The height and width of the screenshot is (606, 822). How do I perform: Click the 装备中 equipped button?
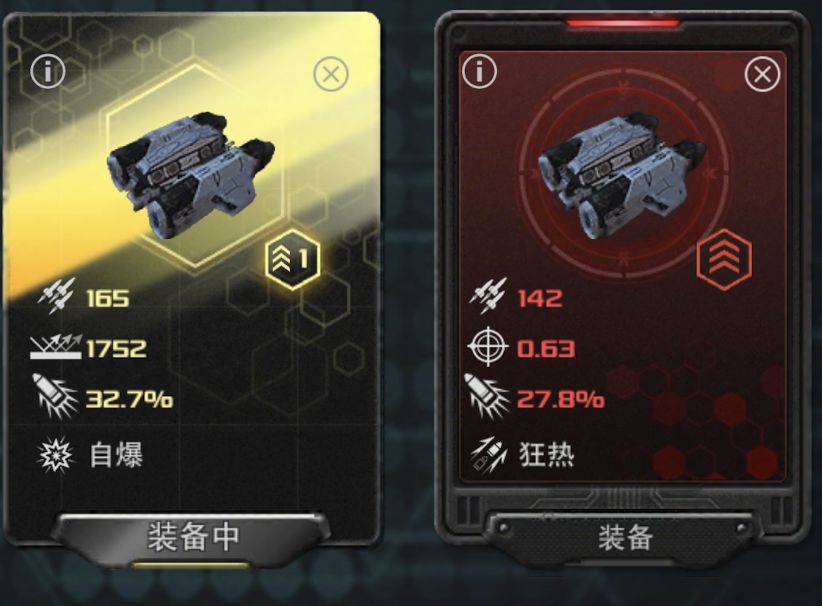193,538
